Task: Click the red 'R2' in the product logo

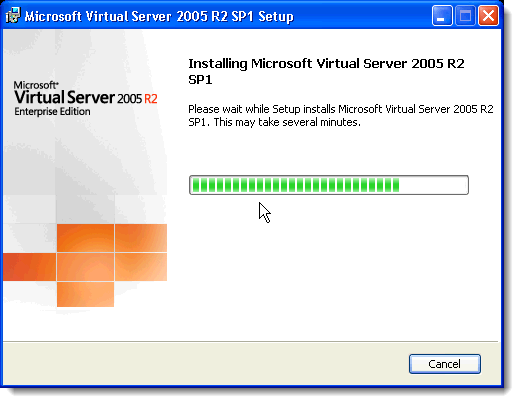Action: pyautogui.click(x=151, y=99)
